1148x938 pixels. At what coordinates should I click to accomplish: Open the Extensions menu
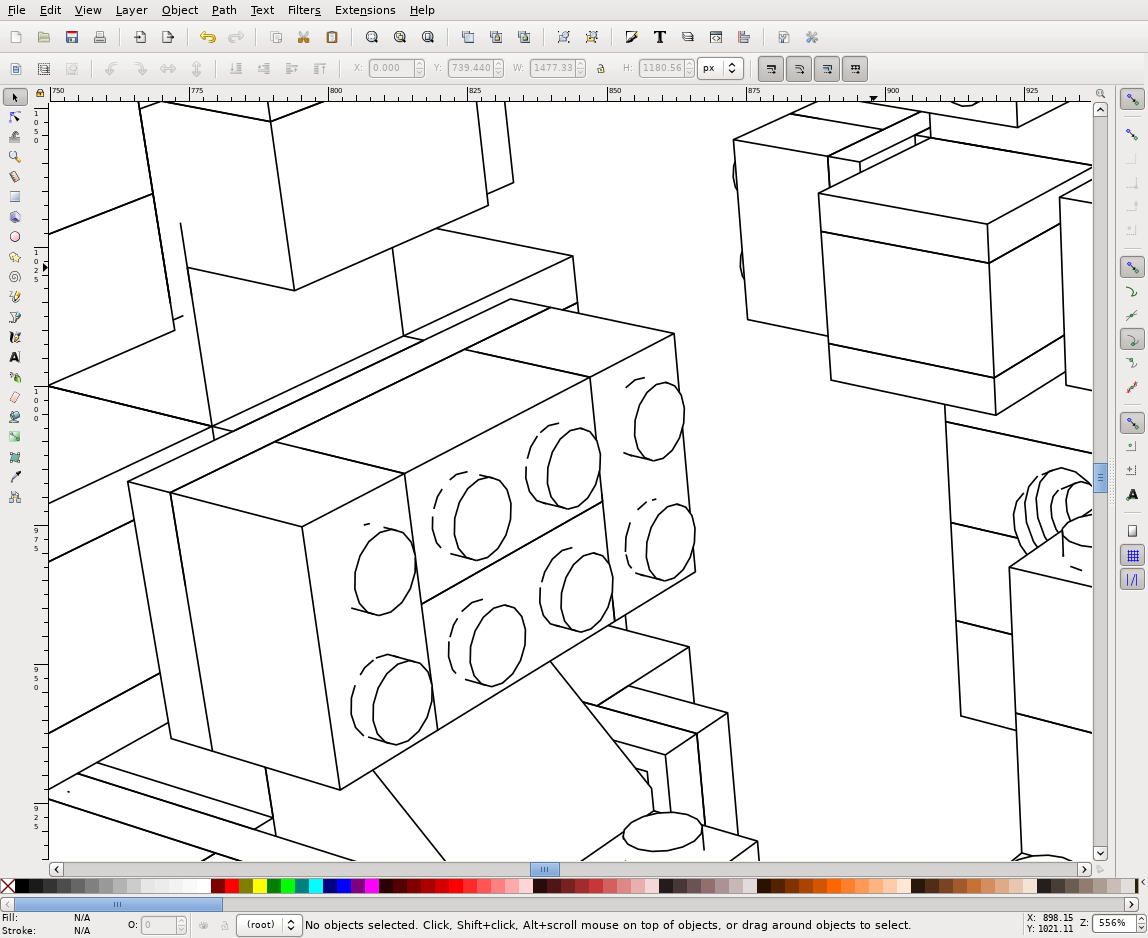[365, 10]
